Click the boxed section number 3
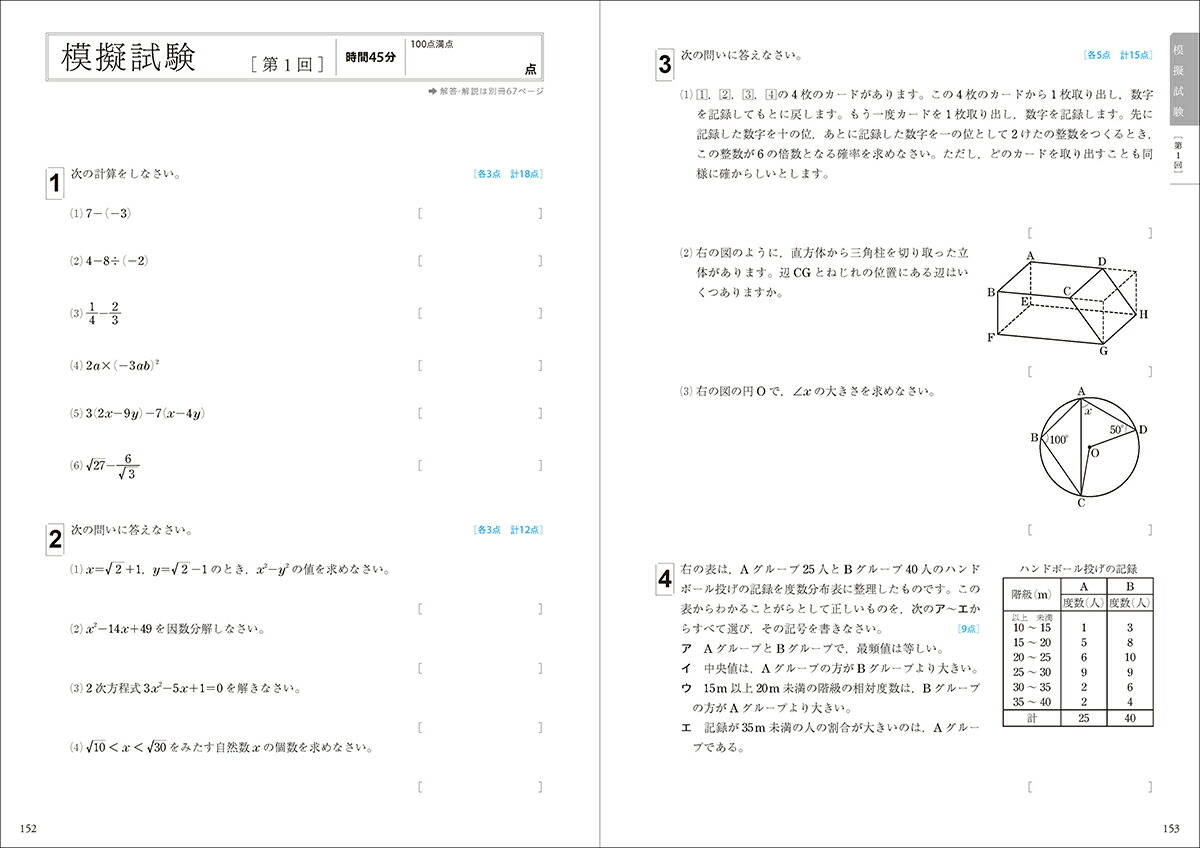The width and height of the screenshot is (1200, 848). pyautogui.click(x=665, y=65)
